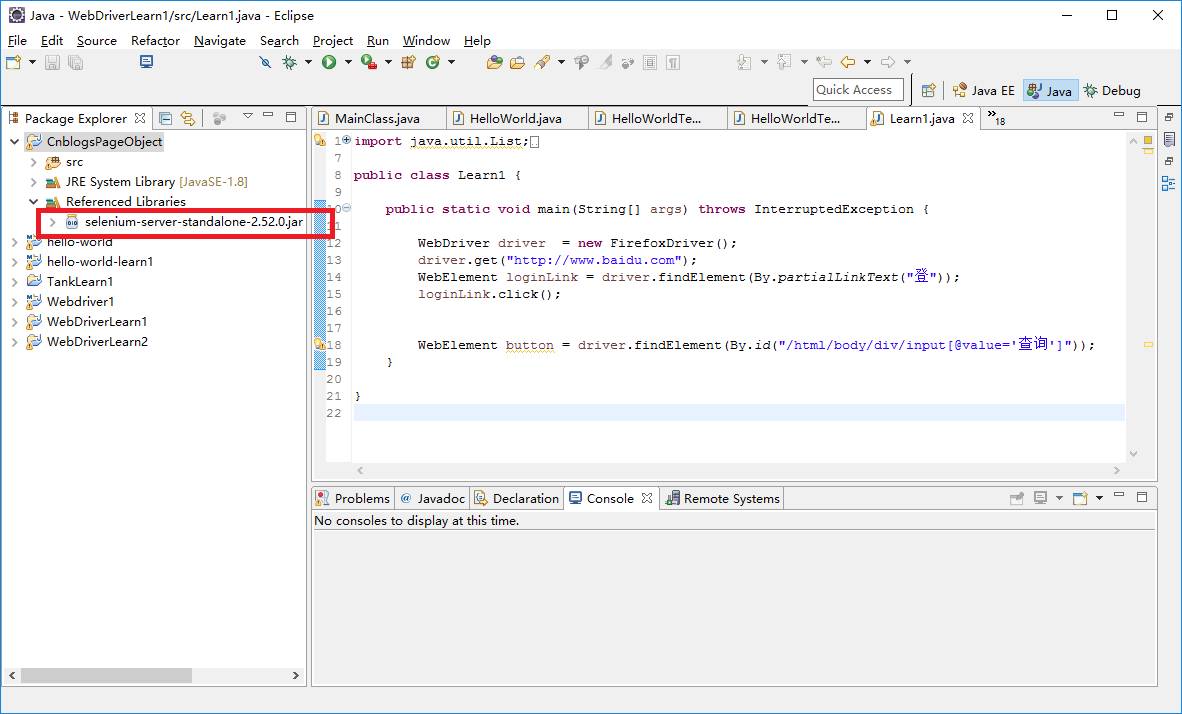
Task: Select the WebDriverLearn2 project
Action: 97,342
